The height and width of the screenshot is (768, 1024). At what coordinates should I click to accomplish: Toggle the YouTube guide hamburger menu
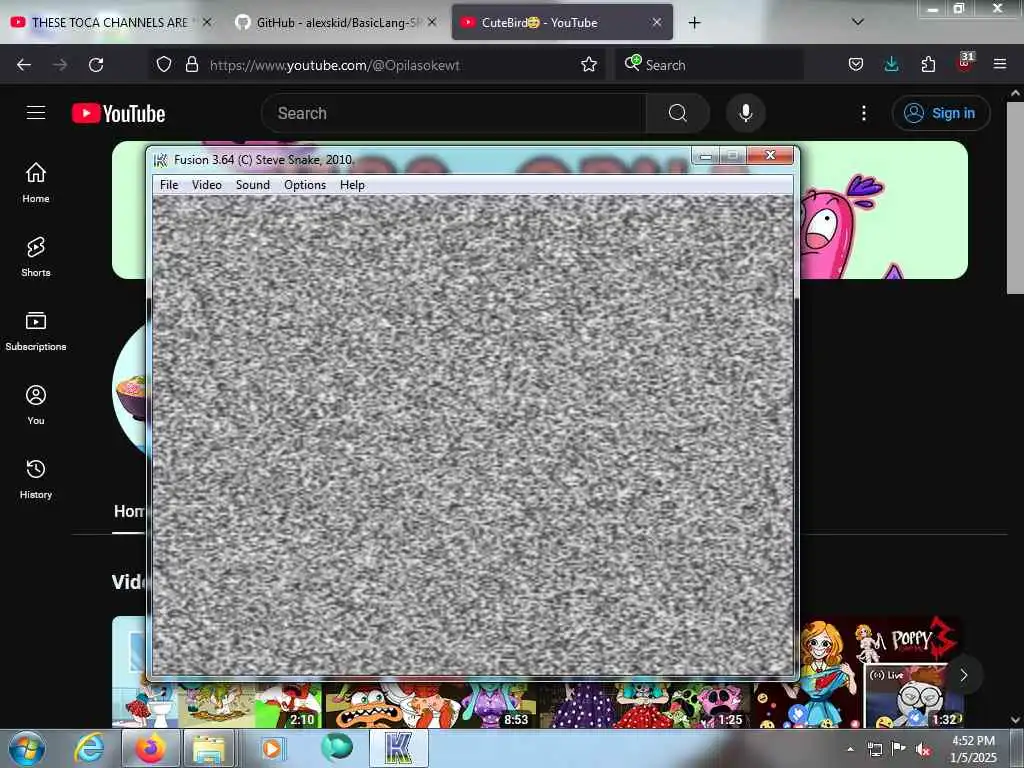tap(36, 113)
